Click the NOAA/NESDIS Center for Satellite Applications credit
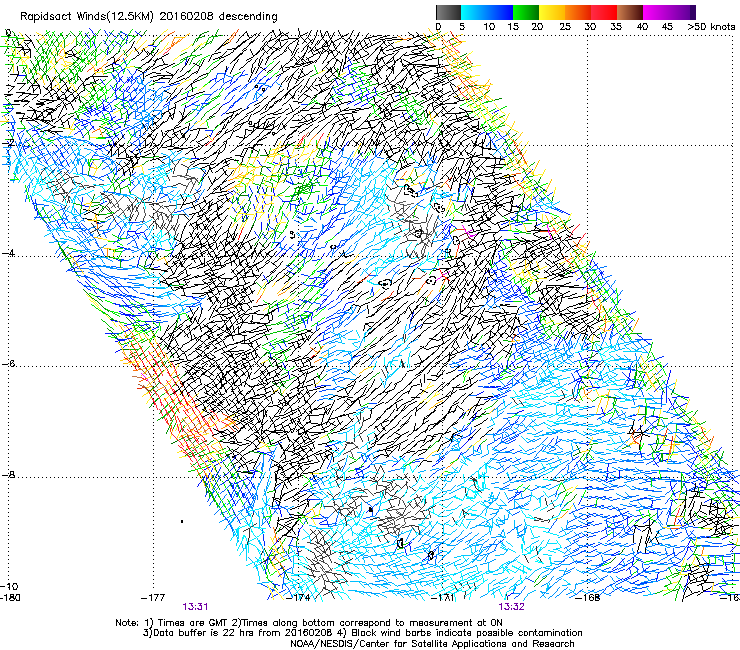 [x=432, y=643]
